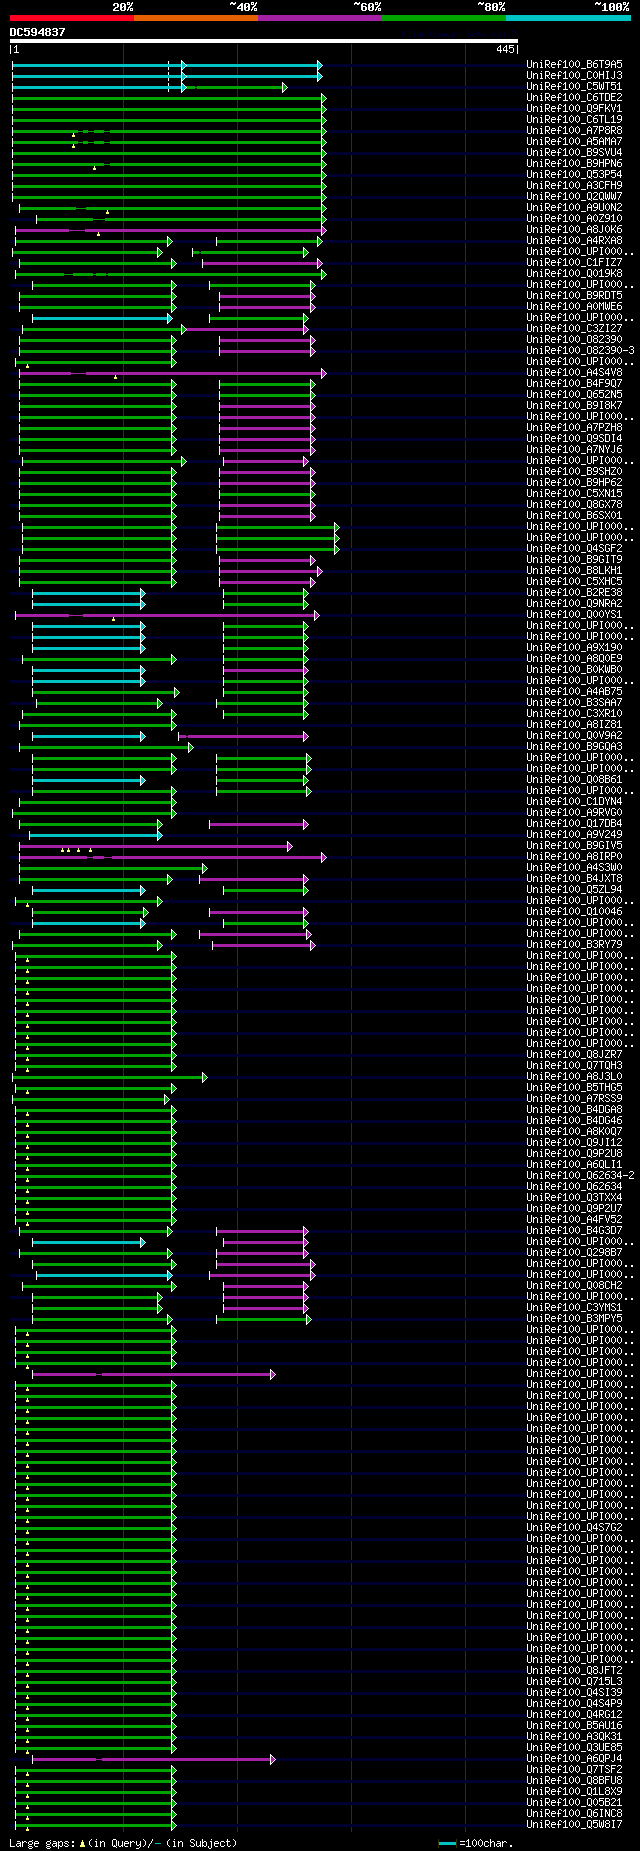Click the label UniRef100_C3ZI27
The height and width of the screenshot is (1851, 640).
(574, 328)
